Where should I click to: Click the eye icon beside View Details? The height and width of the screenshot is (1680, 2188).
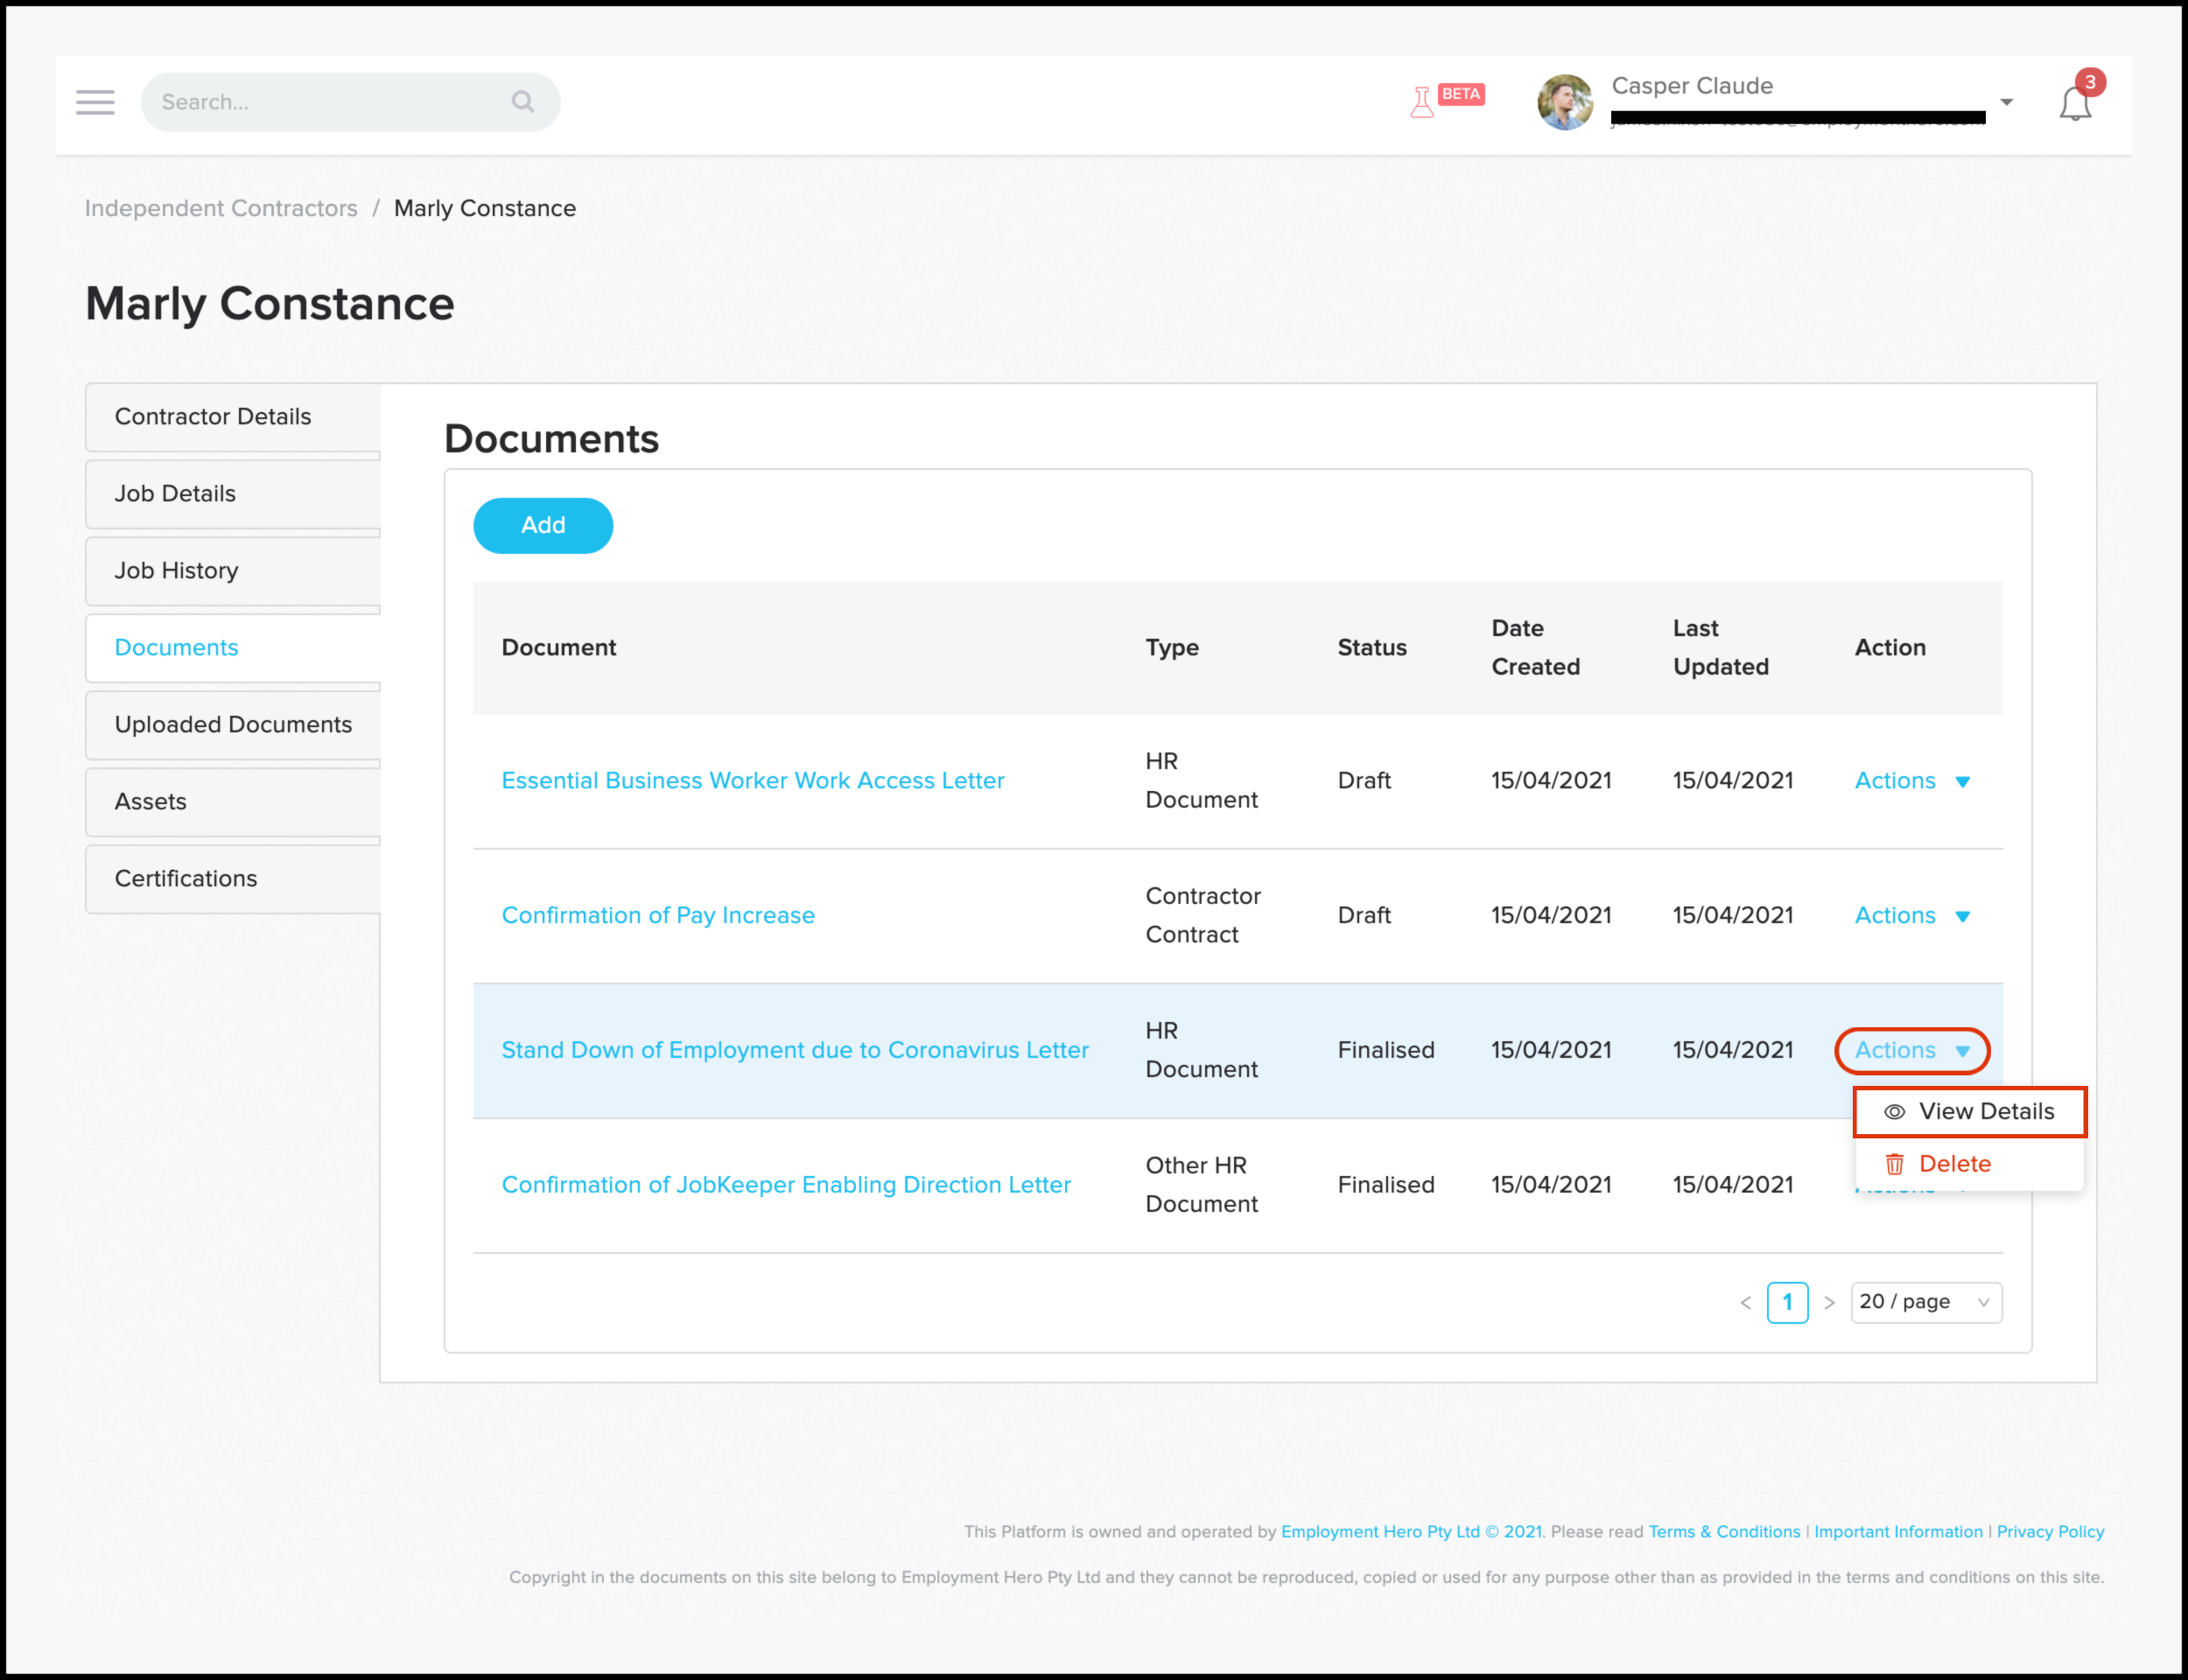[x=1894, y=1112]
